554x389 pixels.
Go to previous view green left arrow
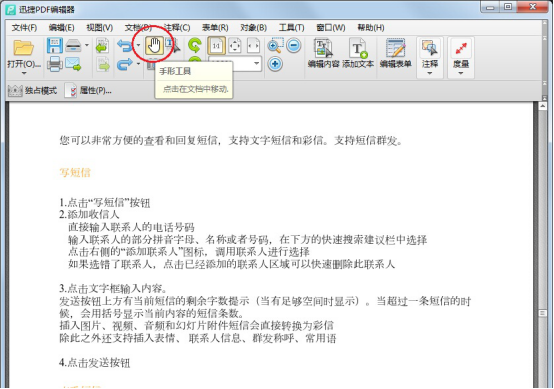coord(102,46)
